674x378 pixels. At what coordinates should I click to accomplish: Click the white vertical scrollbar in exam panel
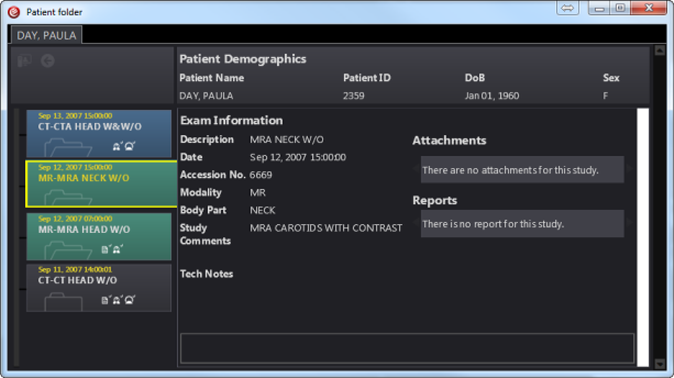click(x=643, y=237)
